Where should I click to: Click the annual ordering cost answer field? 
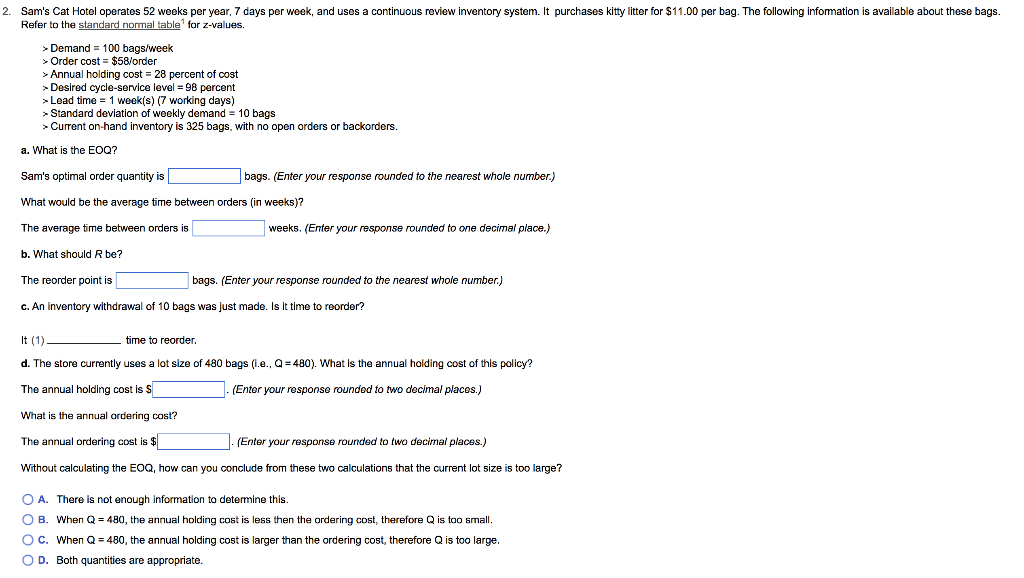(192, 441)
